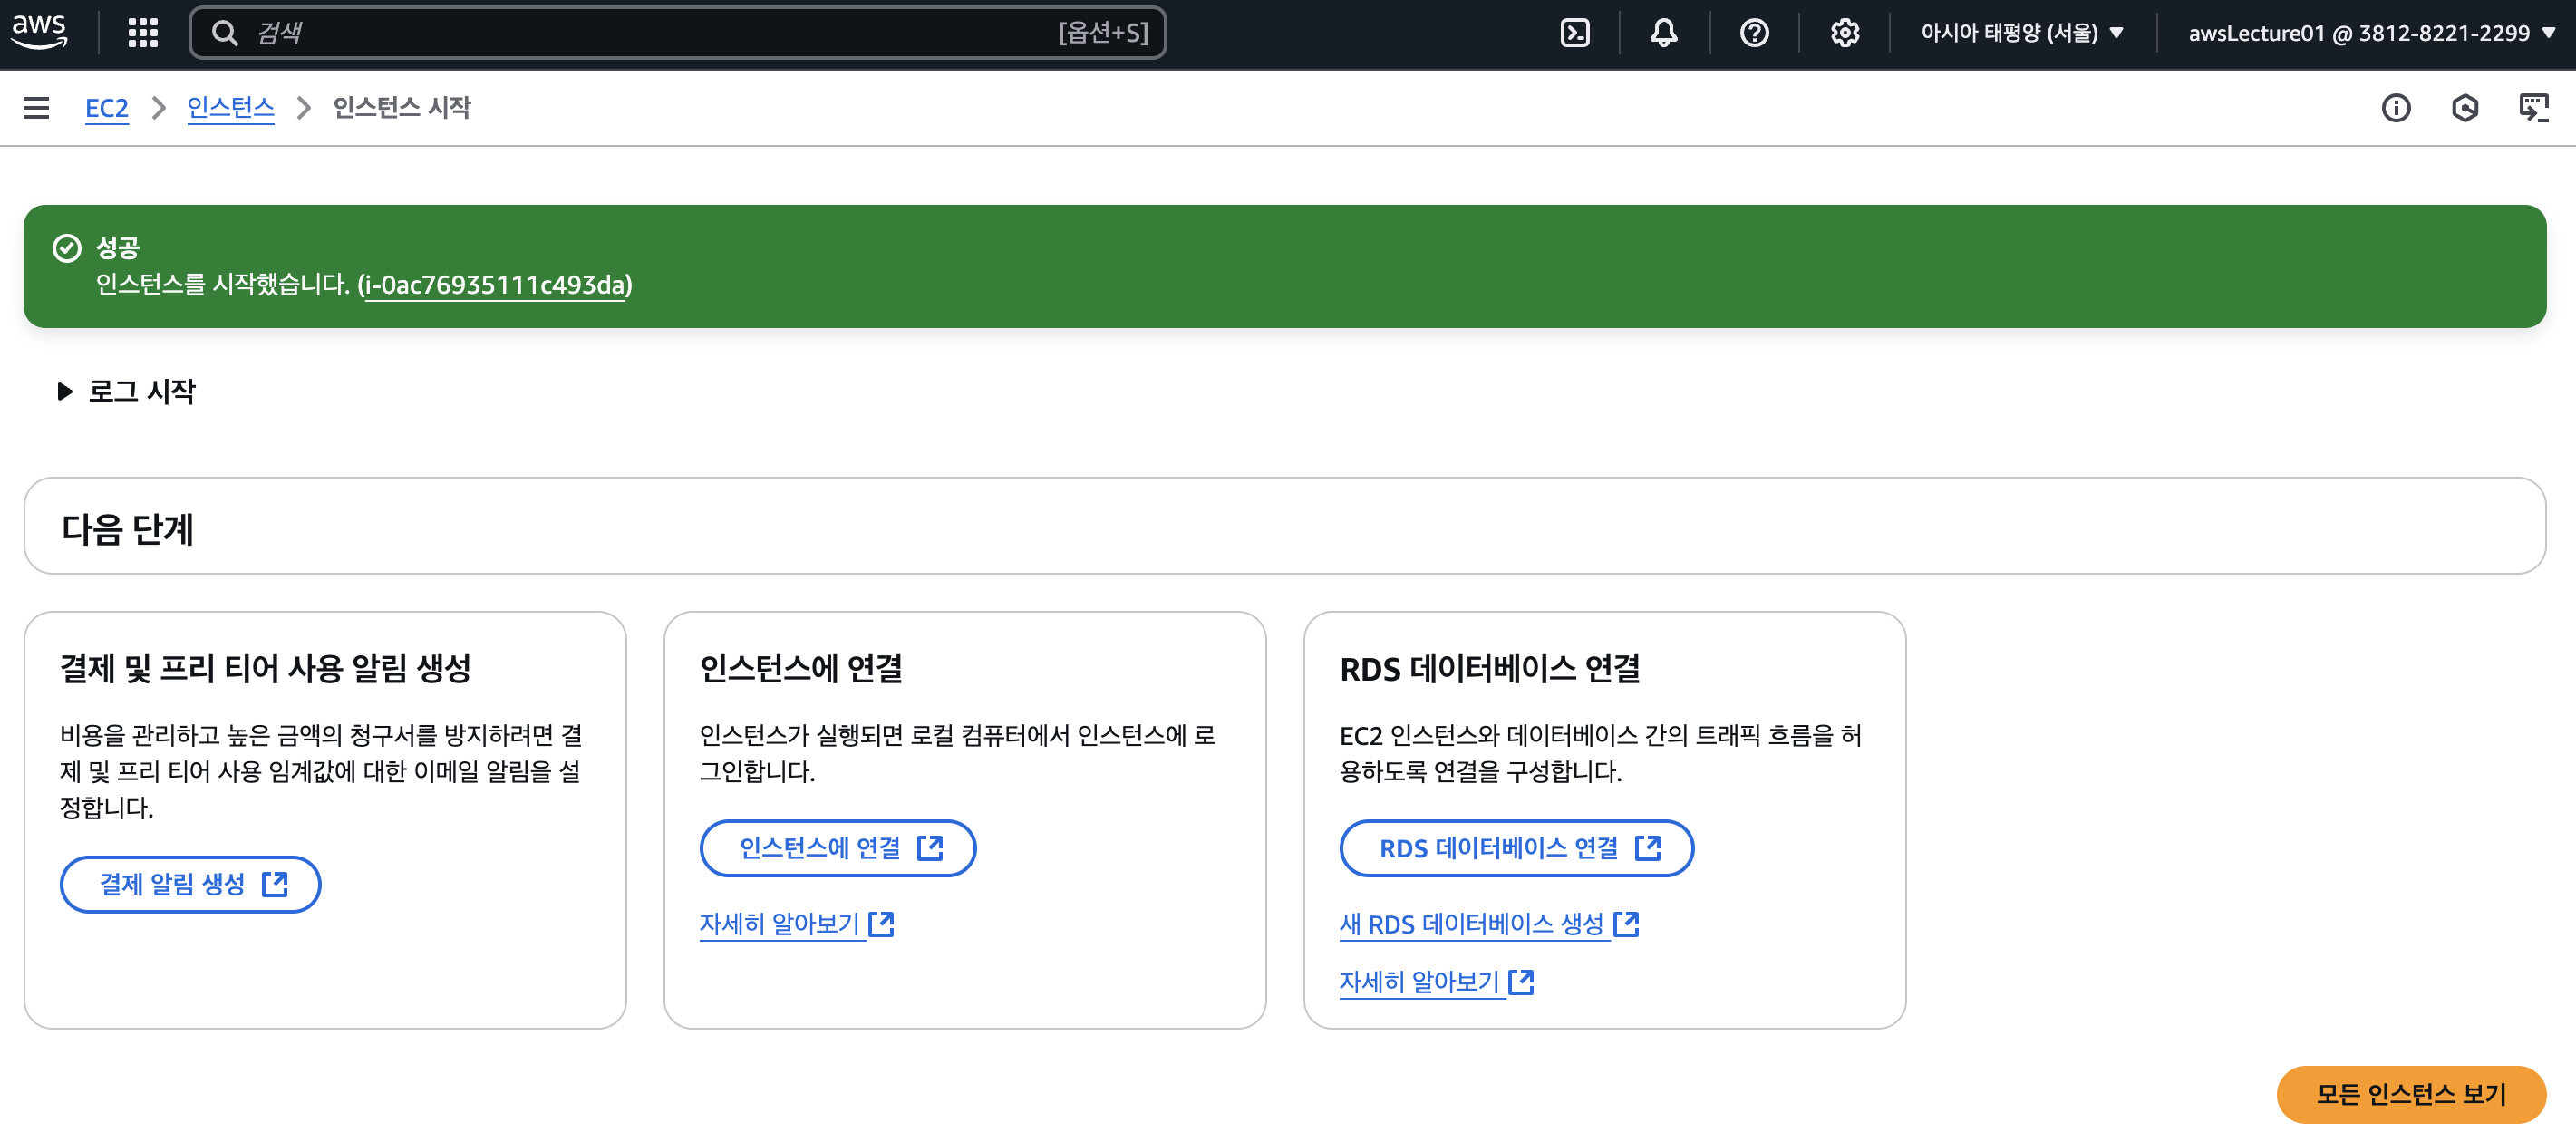Expand the 로그 시작 section
Viewport: 2576px width, 1142px height.
127,391
